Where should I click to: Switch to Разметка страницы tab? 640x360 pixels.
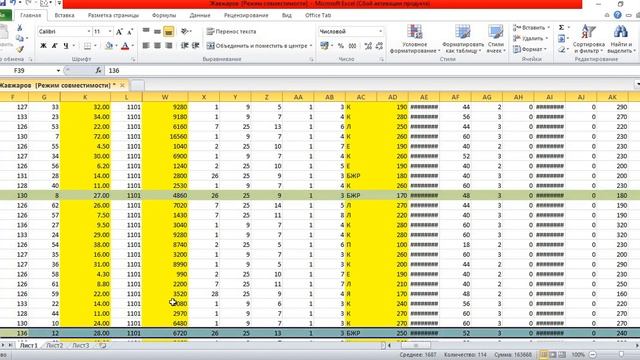(113, 16)
